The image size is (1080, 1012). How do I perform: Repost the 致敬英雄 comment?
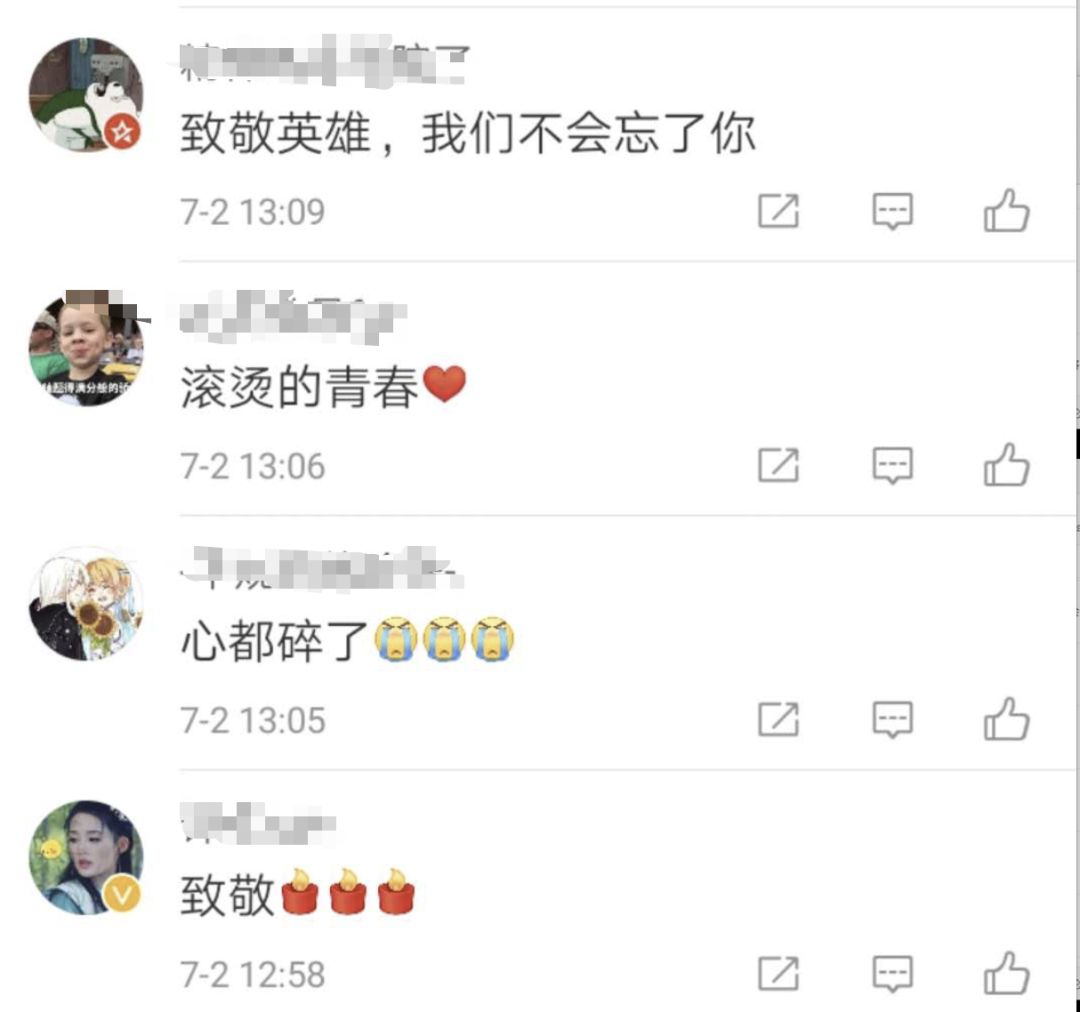(x=778, y=210)
